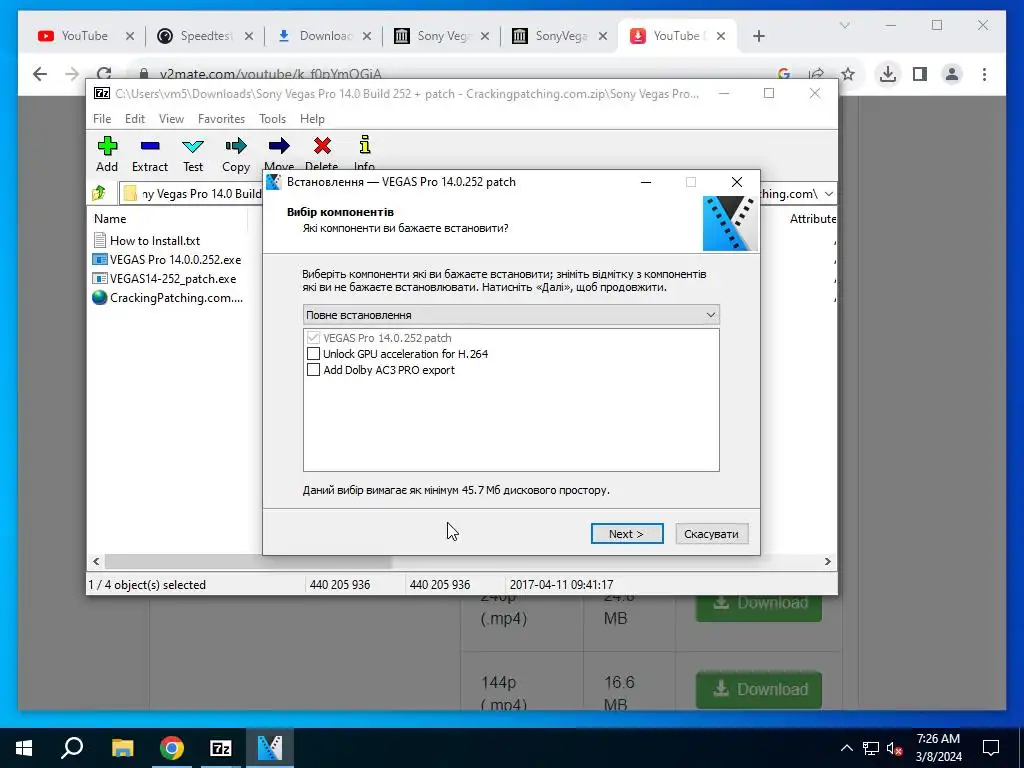This screenshot has height=768, width=1024.
Task: Open Help menu in 7-Zip
Action: [x=312, y=118]
